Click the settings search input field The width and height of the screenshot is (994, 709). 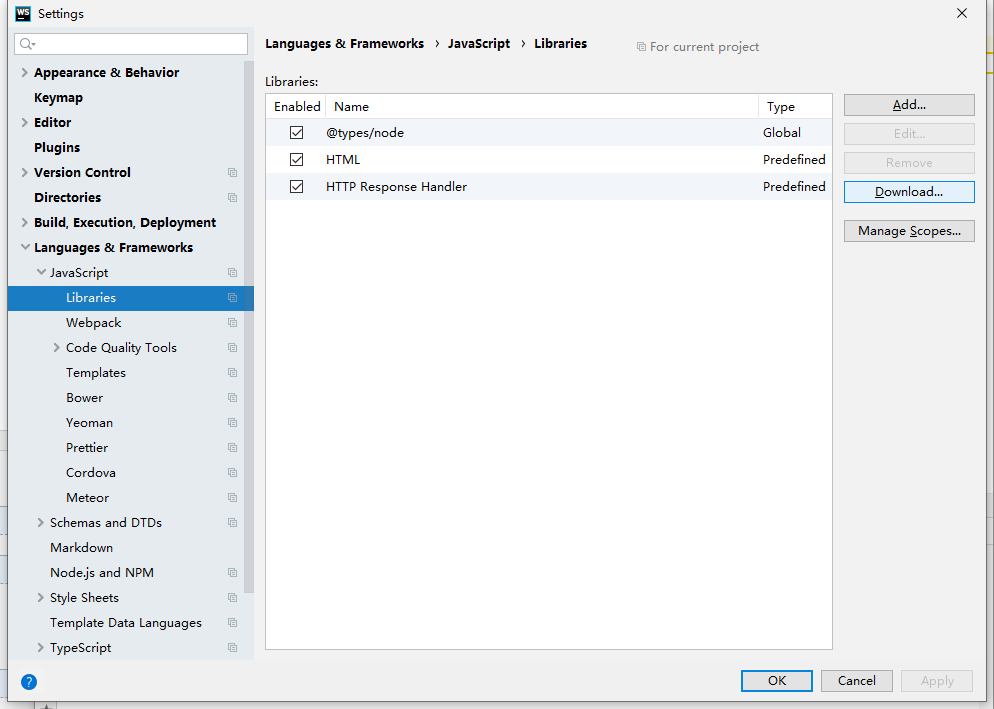click(x=131, y=44)
